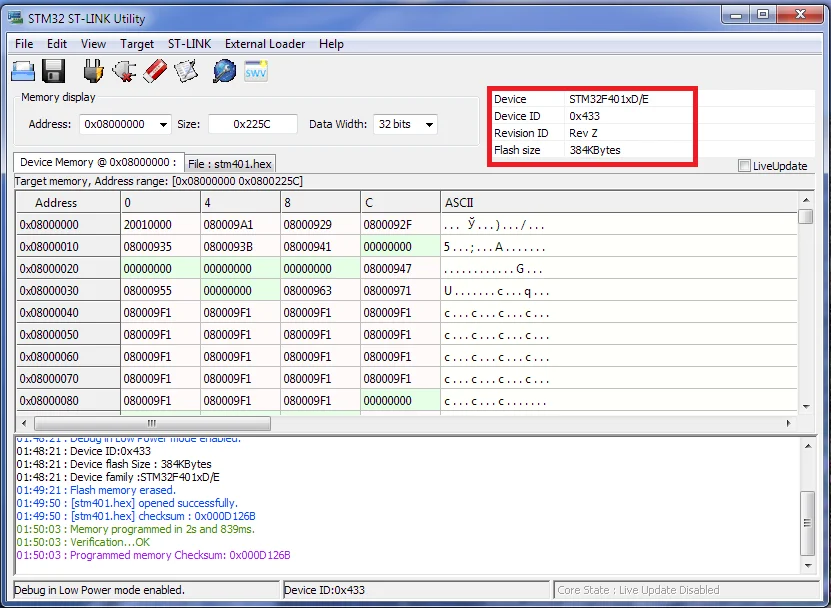Click log panel scroll up arrow
831x608 pixels.
(808, 446)
